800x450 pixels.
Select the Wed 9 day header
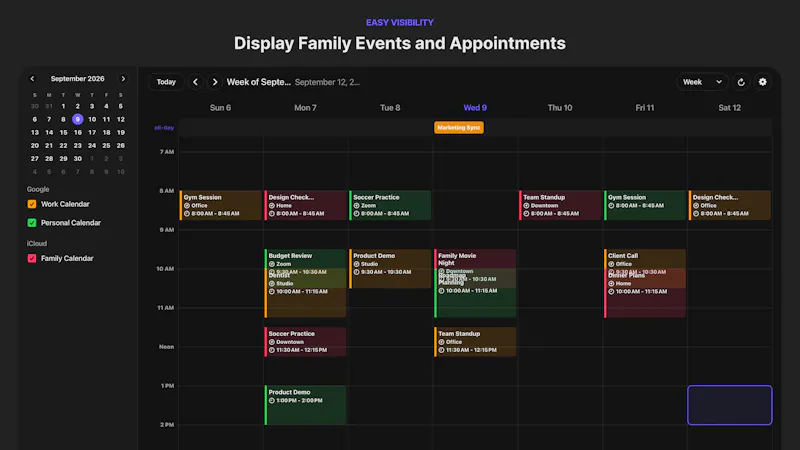tap(475, 108)
